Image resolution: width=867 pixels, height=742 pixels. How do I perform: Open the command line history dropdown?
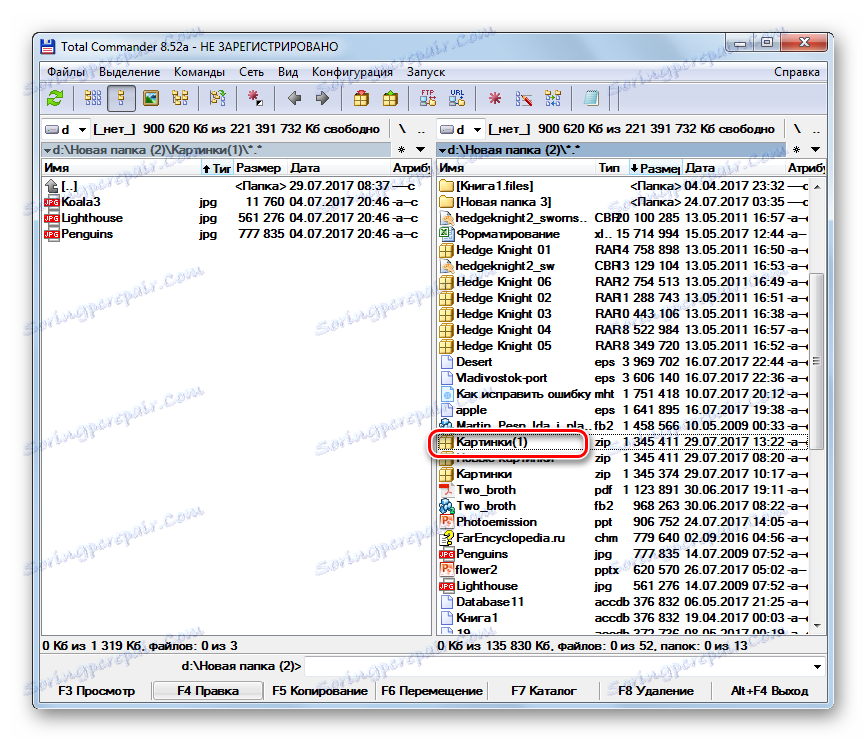(817, 666)
